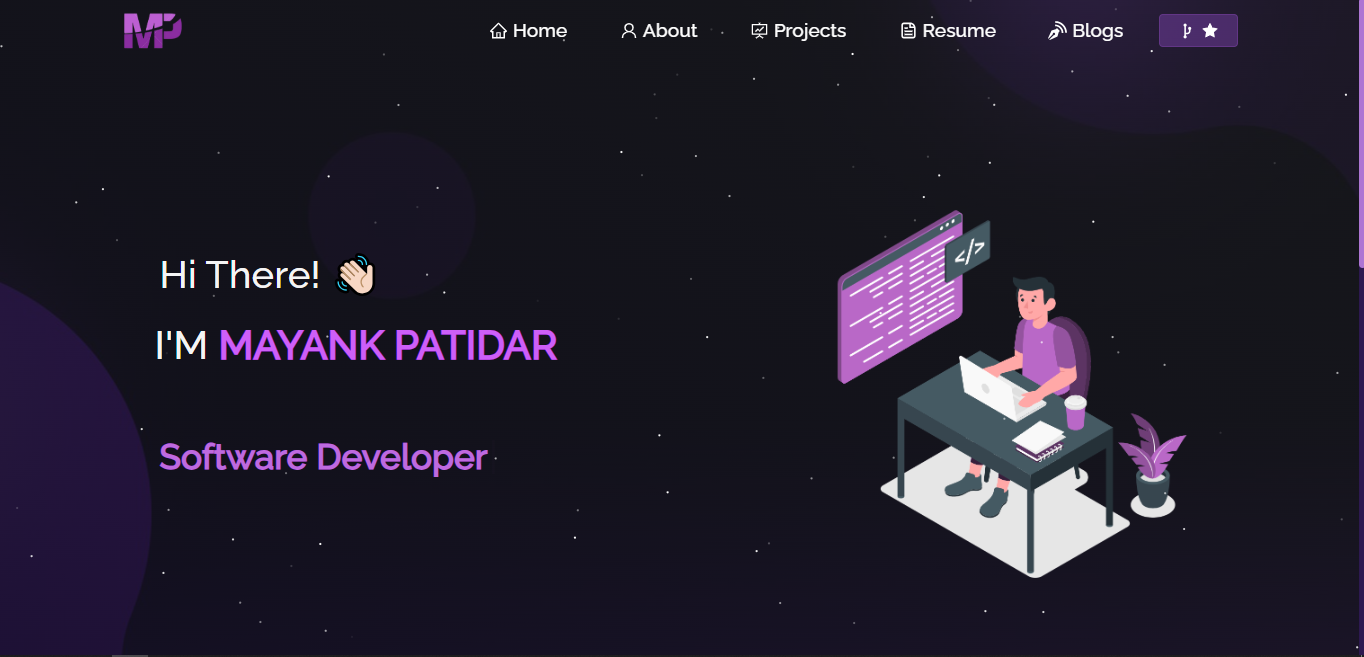Click the page's vertical scrollbar thumb
Screen dimensions: 1364x657
click(x=1361, y=133)
